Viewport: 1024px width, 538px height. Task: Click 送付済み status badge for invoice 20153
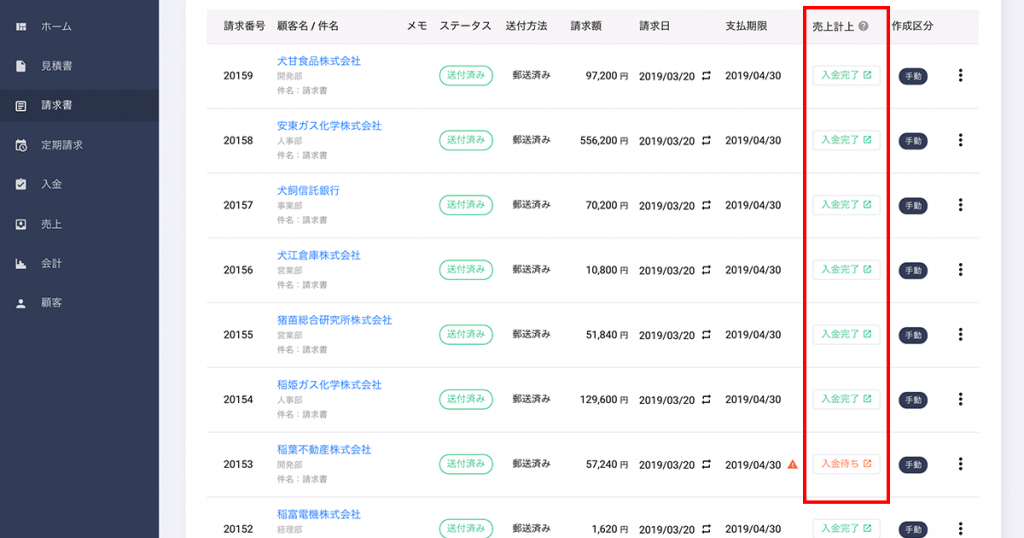pos(466,464)
